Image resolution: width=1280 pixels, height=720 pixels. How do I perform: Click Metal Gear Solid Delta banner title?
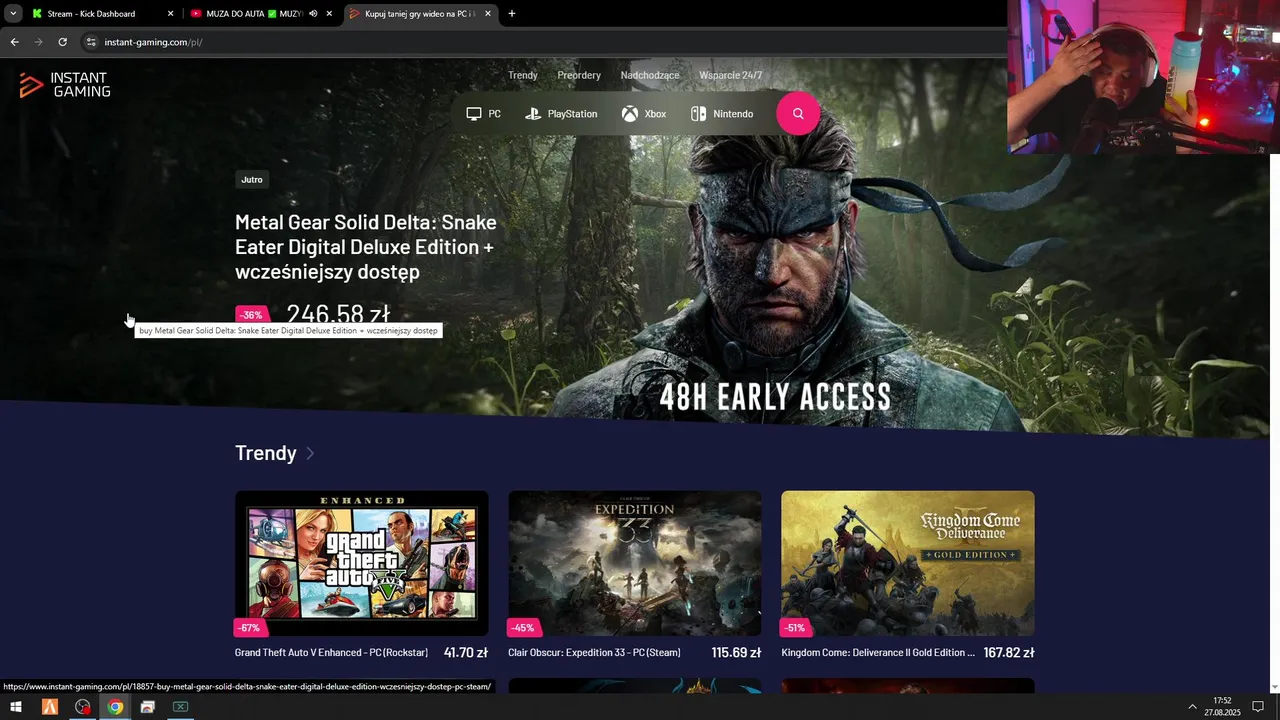pos(366,247)
